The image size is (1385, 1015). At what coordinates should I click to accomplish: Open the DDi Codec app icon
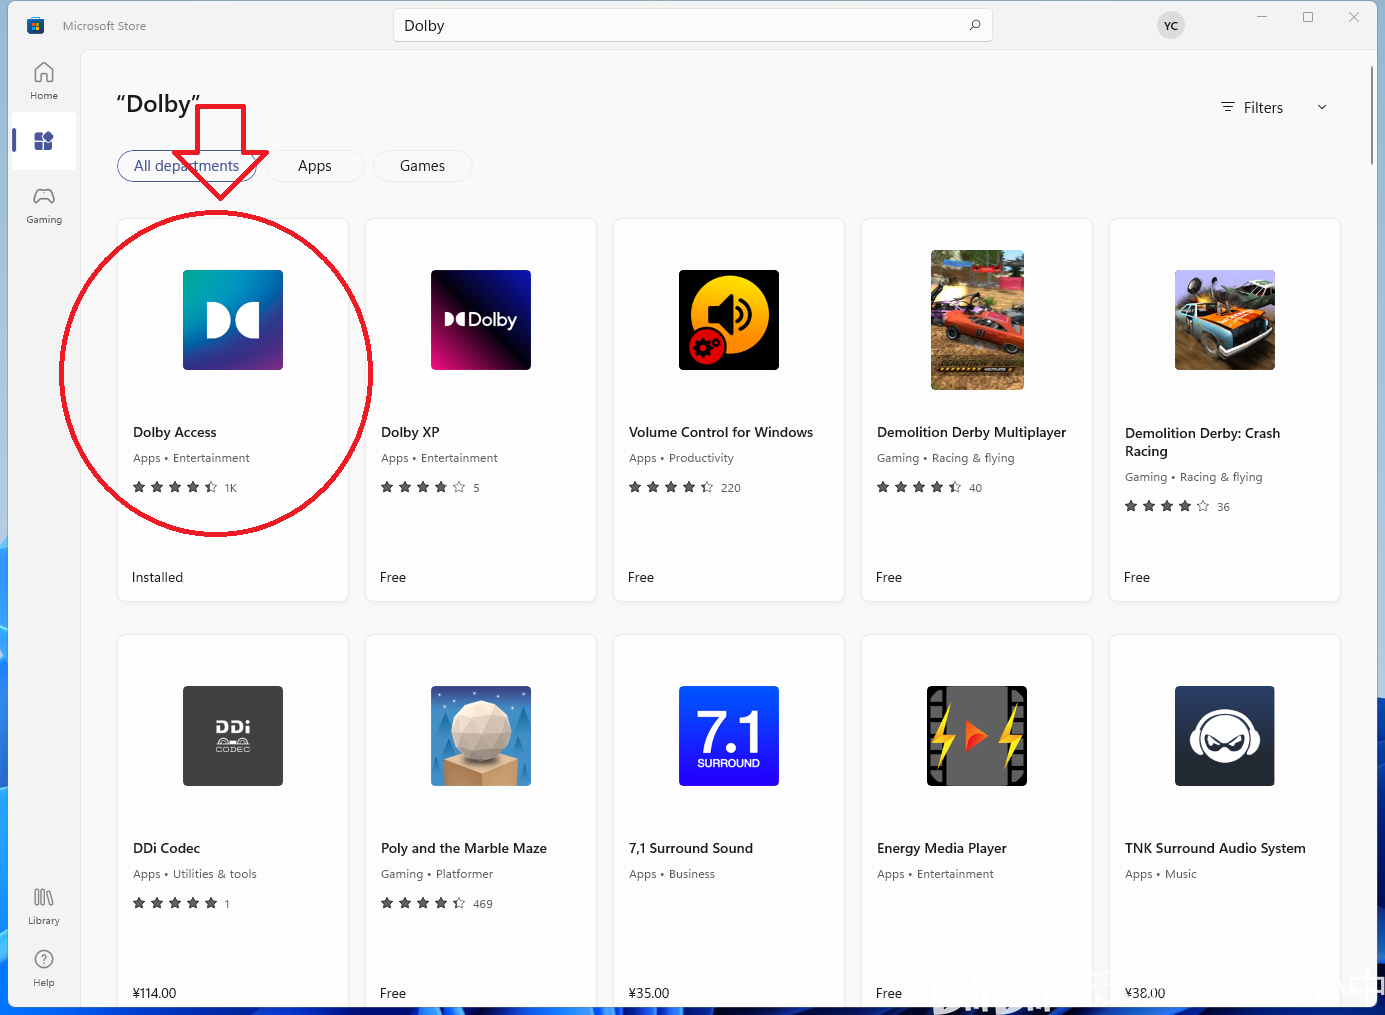[233, 736]
